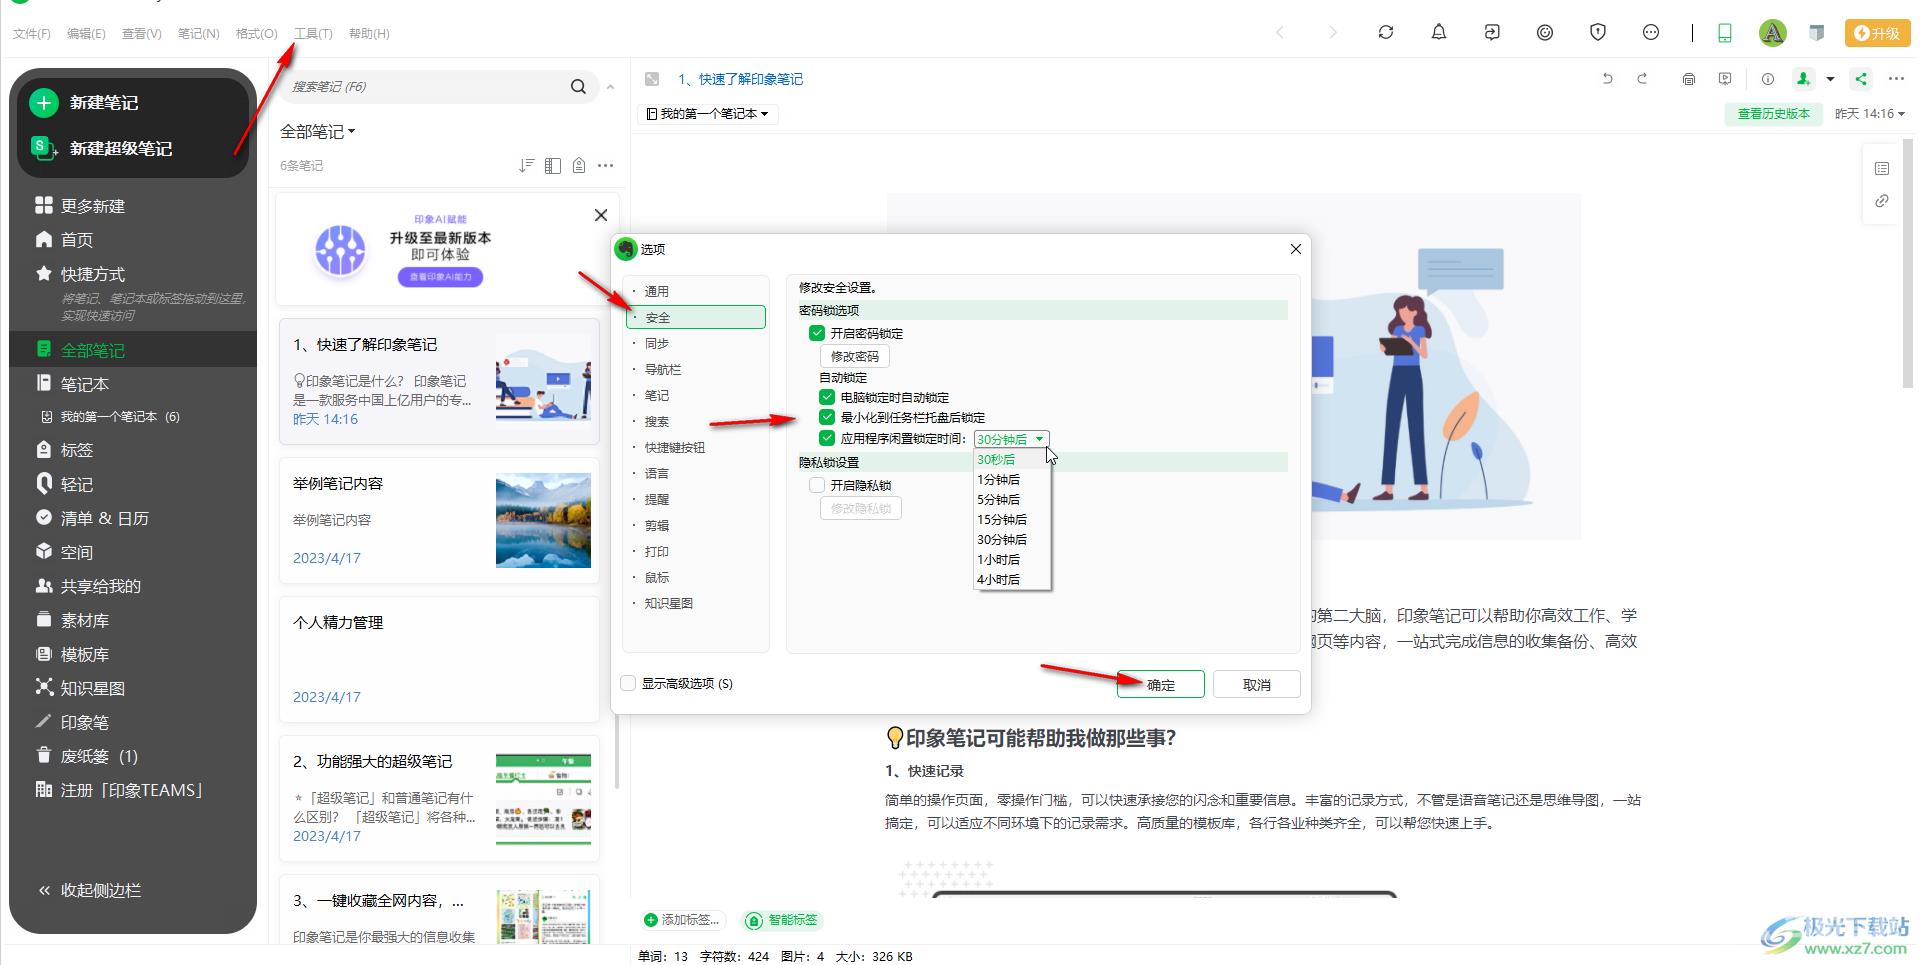Toggle 电脑锁定时自动锁定 checkbox
Viewport: 1920px width, 965px height.
coord(827,397)
